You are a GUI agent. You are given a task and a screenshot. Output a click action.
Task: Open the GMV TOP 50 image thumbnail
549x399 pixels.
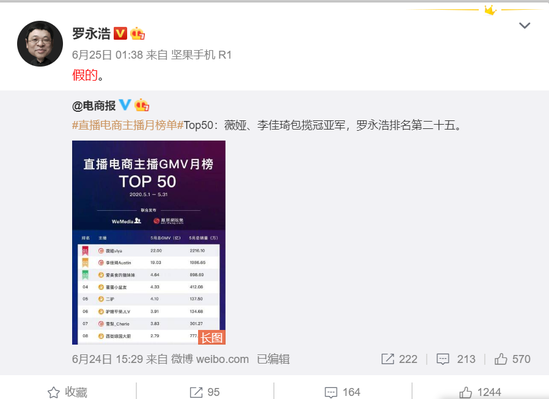tap(149, 243)
